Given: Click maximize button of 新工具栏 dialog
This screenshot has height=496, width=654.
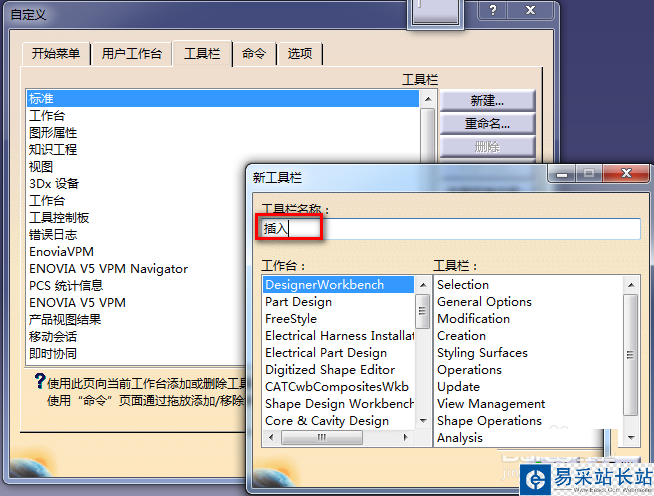Looking at the screenshot, I should click(x=589, y=173).
